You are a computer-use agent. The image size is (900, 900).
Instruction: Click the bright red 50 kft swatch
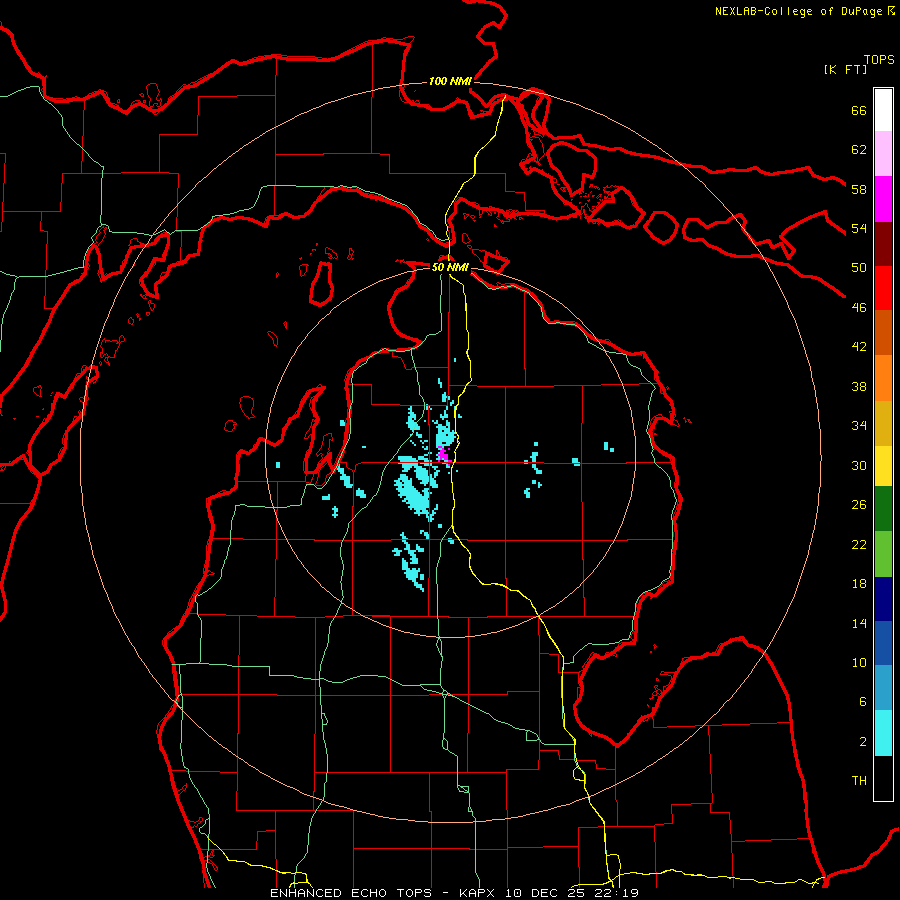click(883, 288)
